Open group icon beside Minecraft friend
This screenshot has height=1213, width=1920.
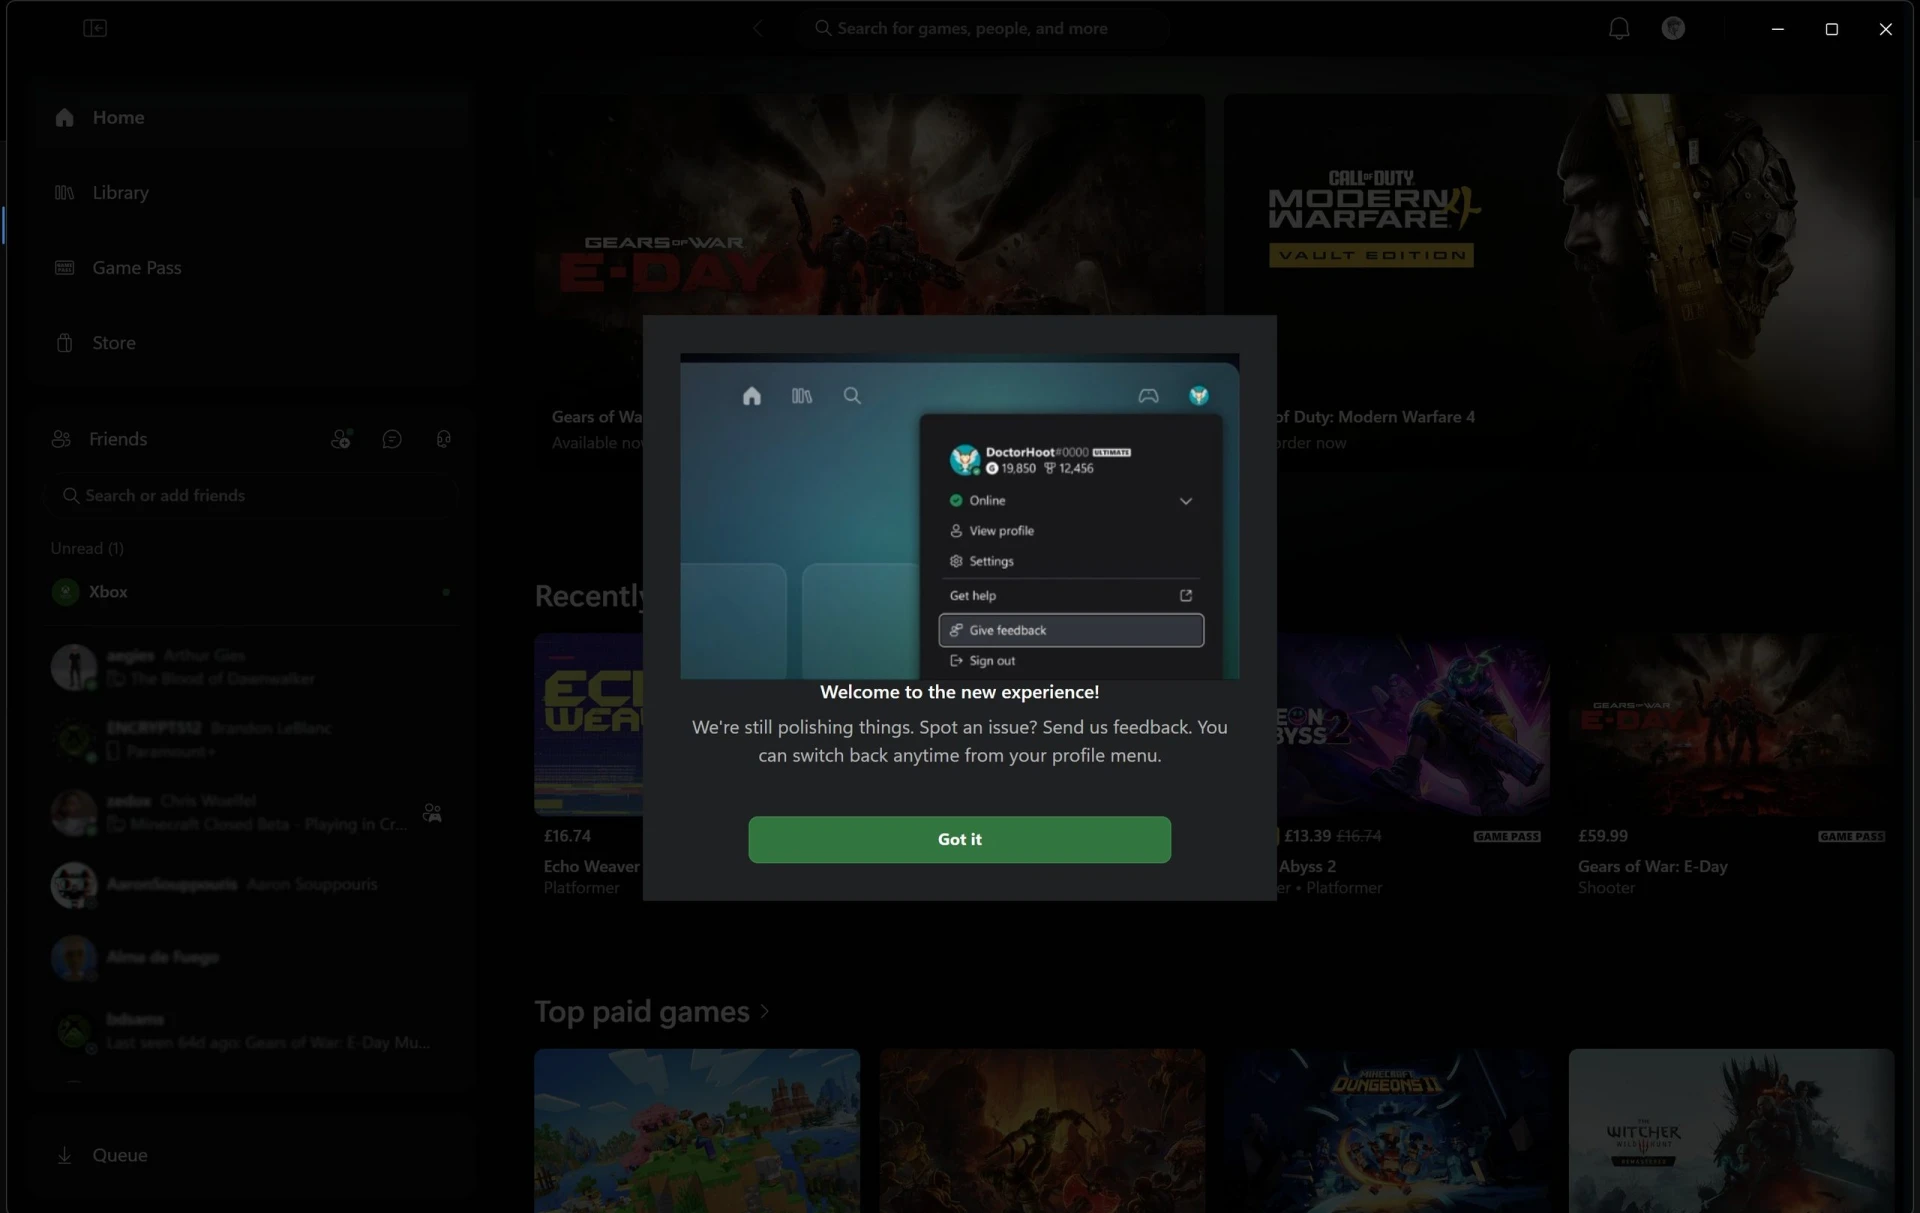click(x=432, y=813)
